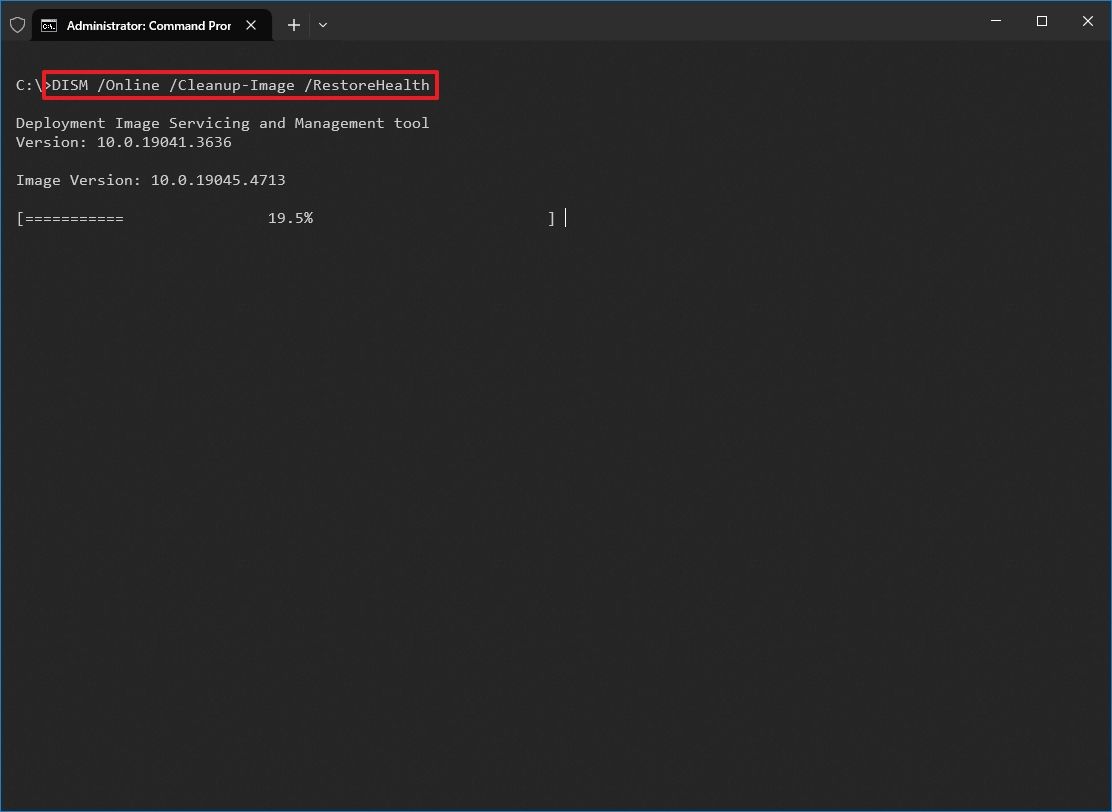
Task: Select the Image Version 10.0.19045.4713 line
Action: [x=150, y=180]
